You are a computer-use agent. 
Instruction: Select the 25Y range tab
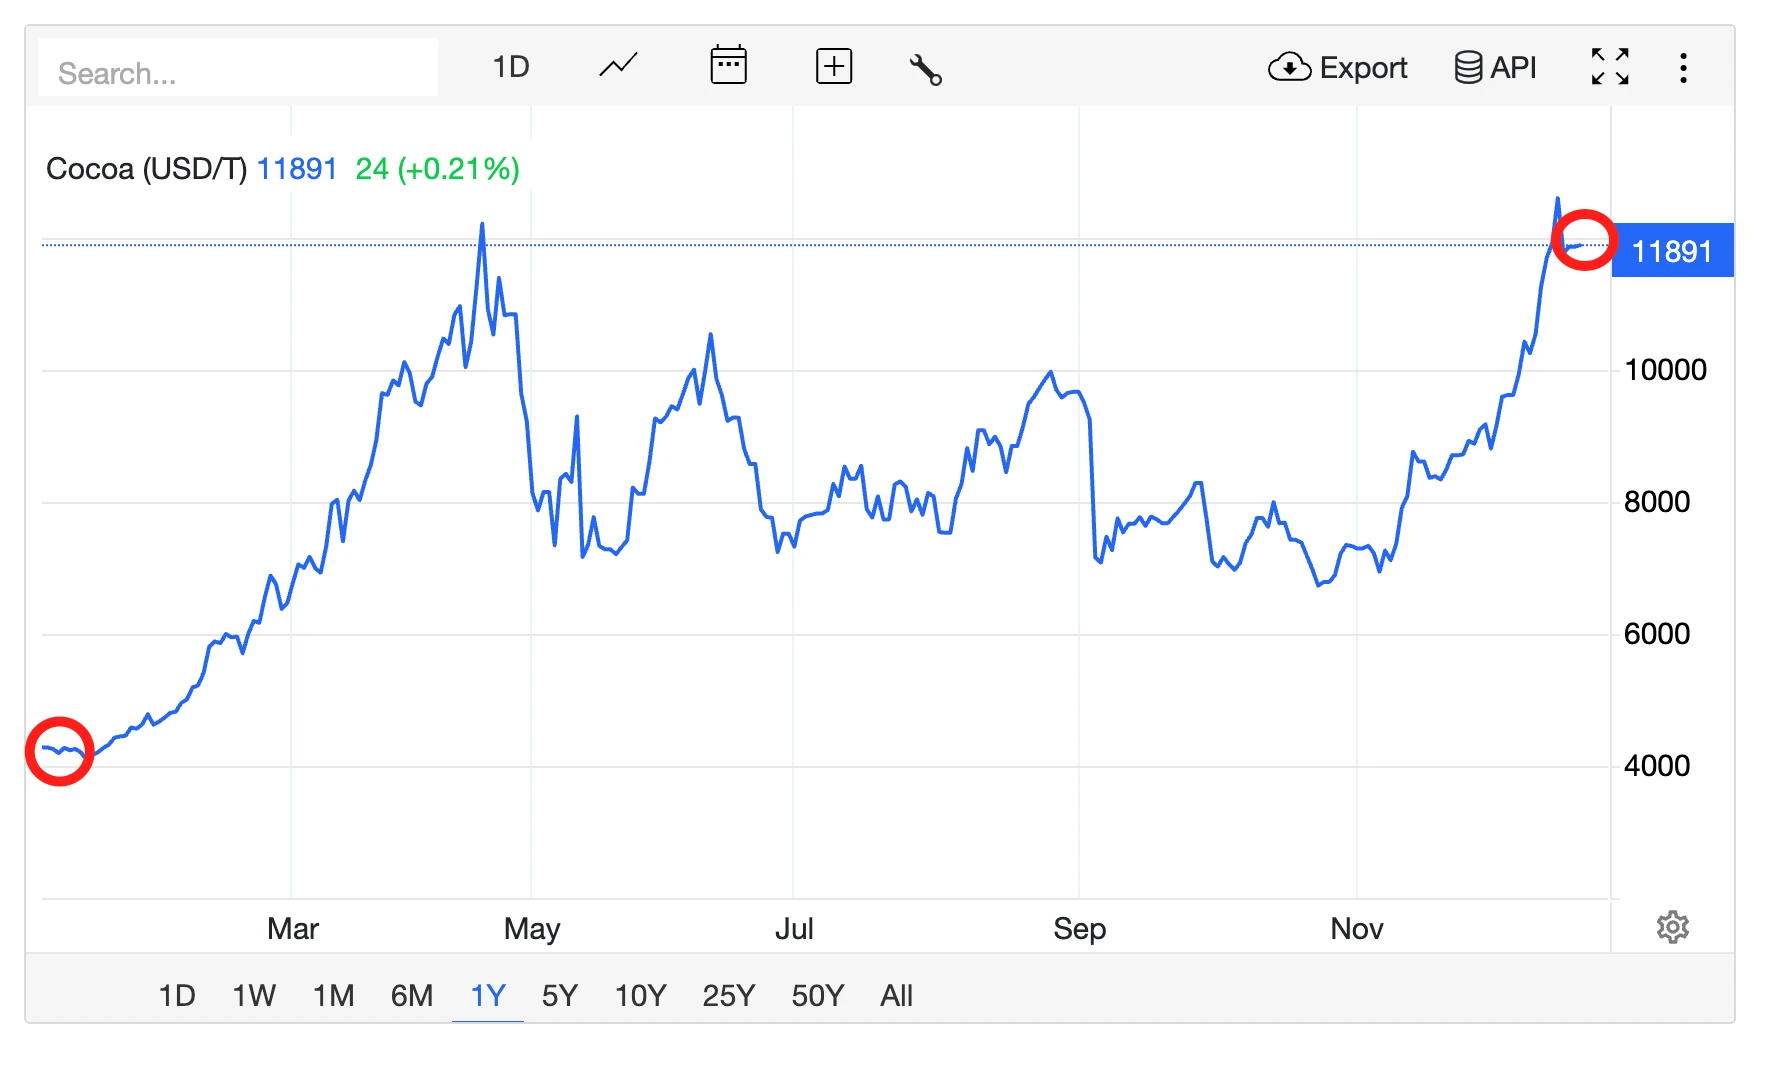click(728, 996)
